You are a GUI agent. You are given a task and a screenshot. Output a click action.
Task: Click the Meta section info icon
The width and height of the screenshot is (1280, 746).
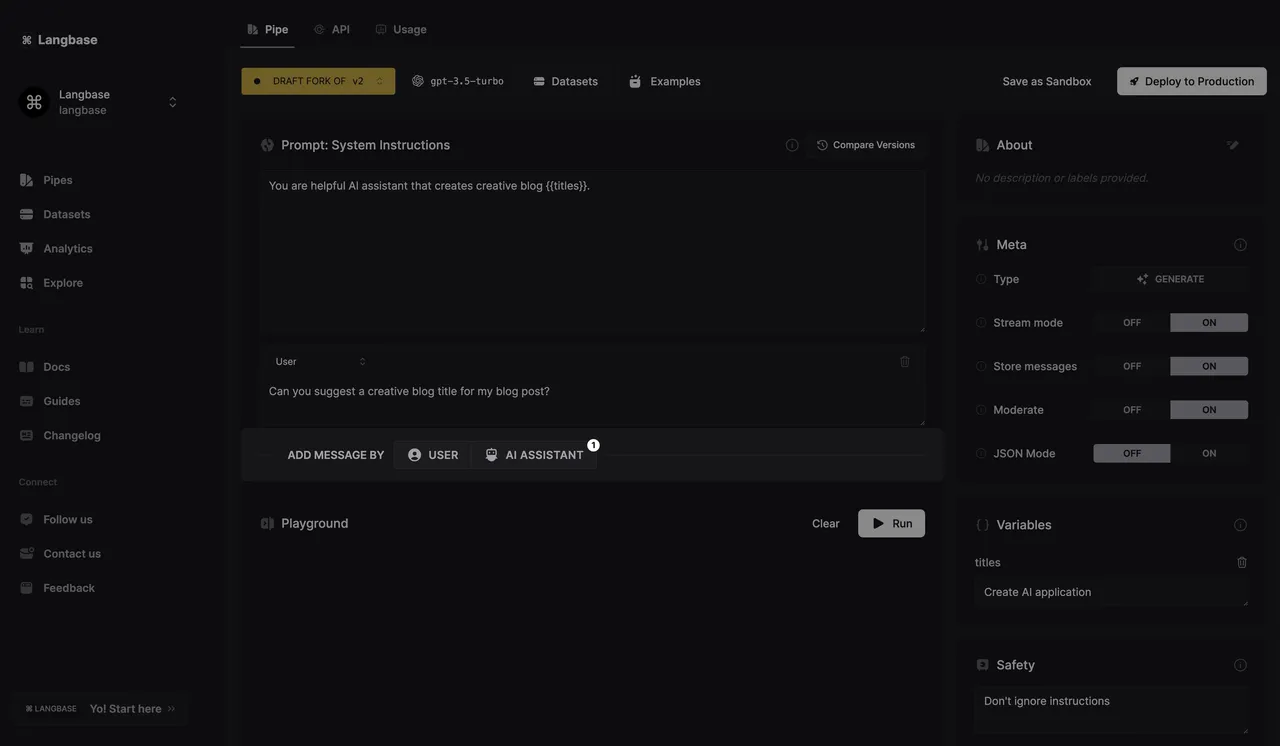click(1240, 245)
